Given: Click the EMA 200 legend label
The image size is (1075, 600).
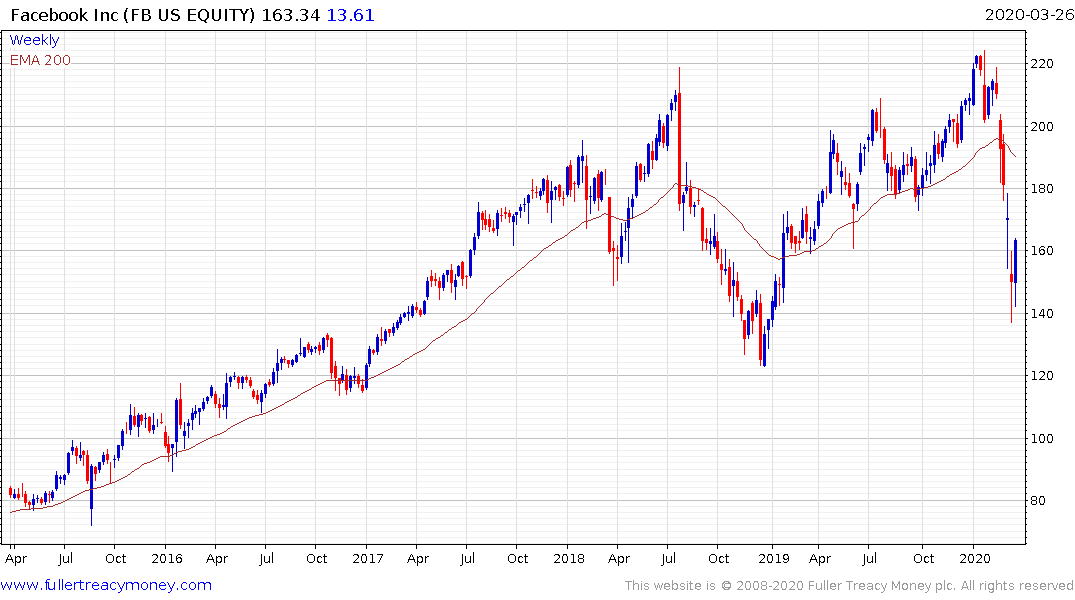Looking at the screenshot, I should (x=40, y=60).
